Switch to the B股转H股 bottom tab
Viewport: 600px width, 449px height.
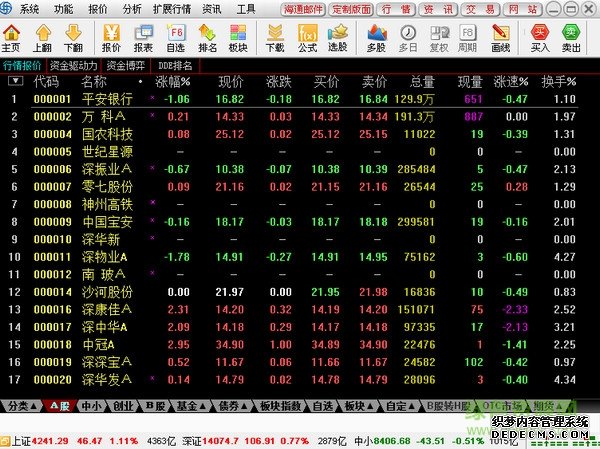(x=448, y=406)
